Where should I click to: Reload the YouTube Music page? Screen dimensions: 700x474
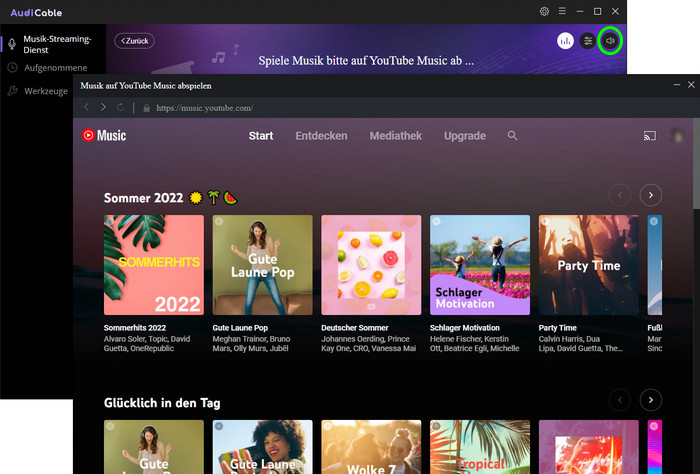pyautogui.click(x=120, y=108)
